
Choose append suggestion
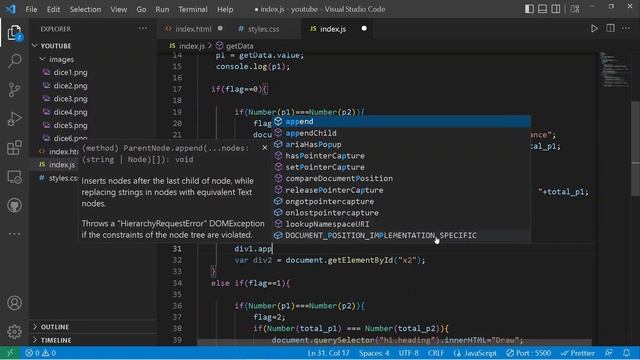402,121
